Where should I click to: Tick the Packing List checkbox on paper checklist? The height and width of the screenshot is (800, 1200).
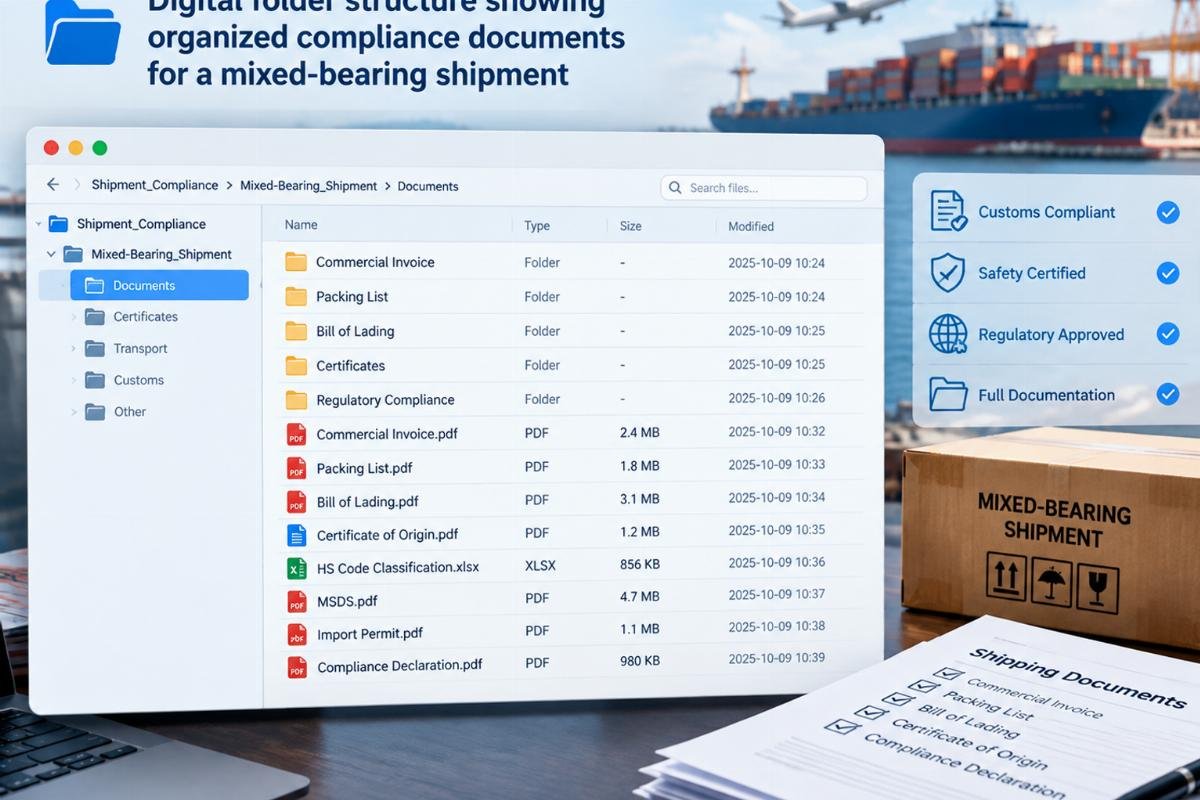pyautogui.click(x=923, y=687)
